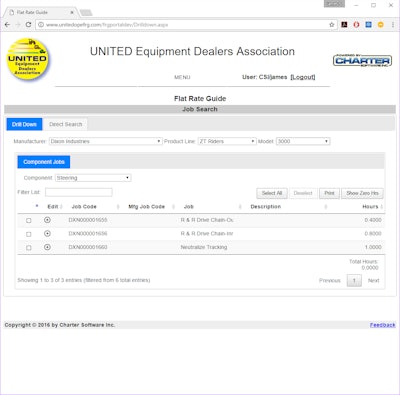Reload the page with refresh icon
Viewport: 400px width, 395px height.
click(28, 25)
